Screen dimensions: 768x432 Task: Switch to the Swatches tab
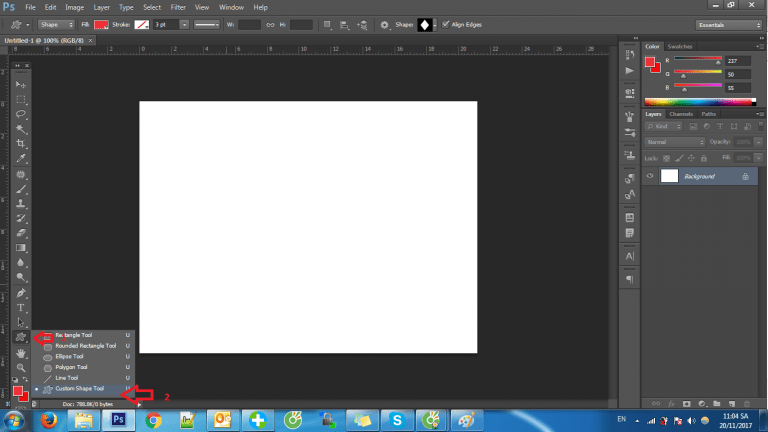pos(679,46)
